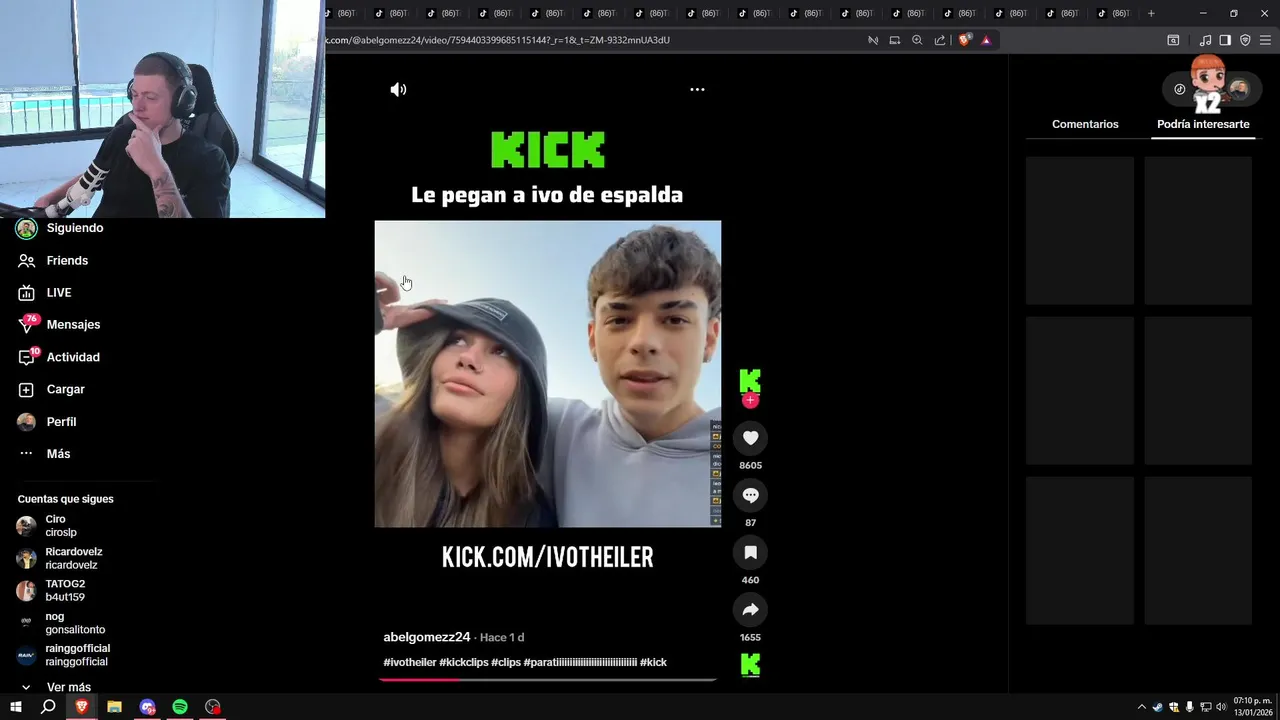Like the video with the heart icon
1280x720 pixels.
click(750, 438)
